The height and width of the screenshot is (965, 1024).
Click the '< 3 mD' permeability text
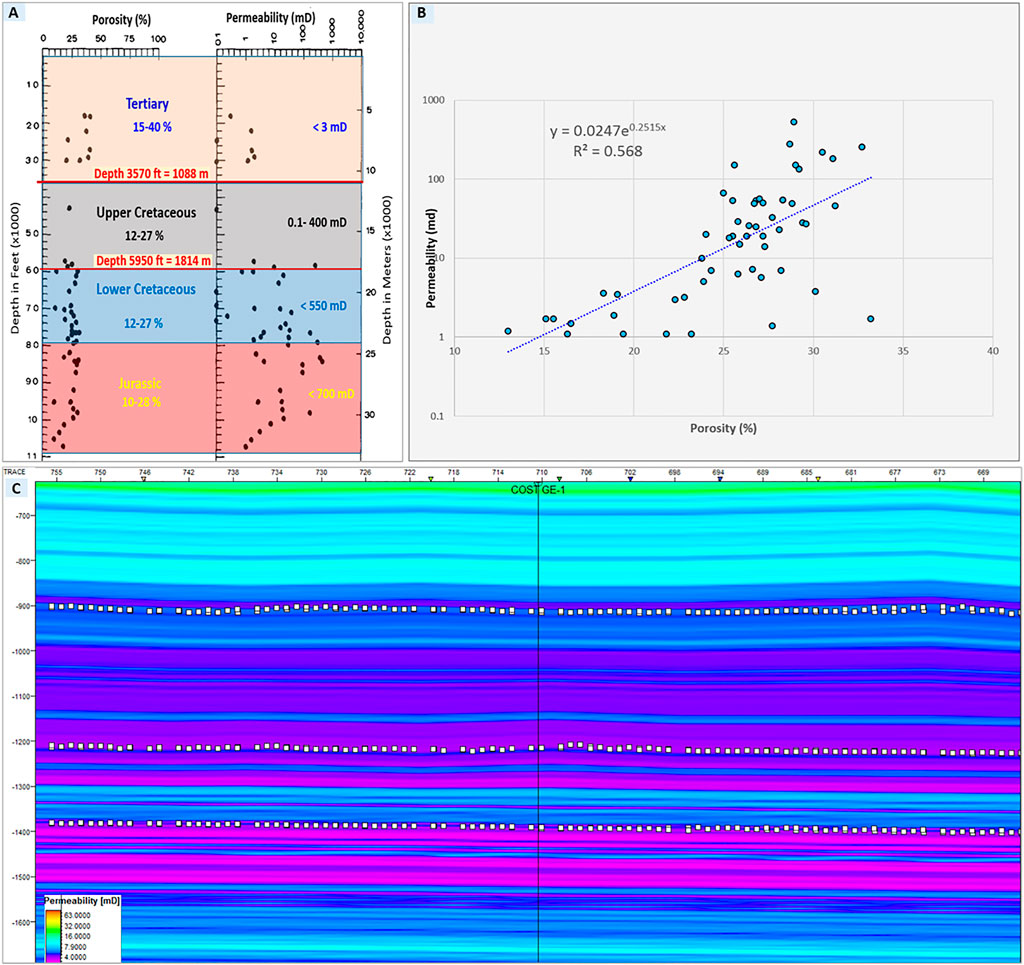[329, 127]
